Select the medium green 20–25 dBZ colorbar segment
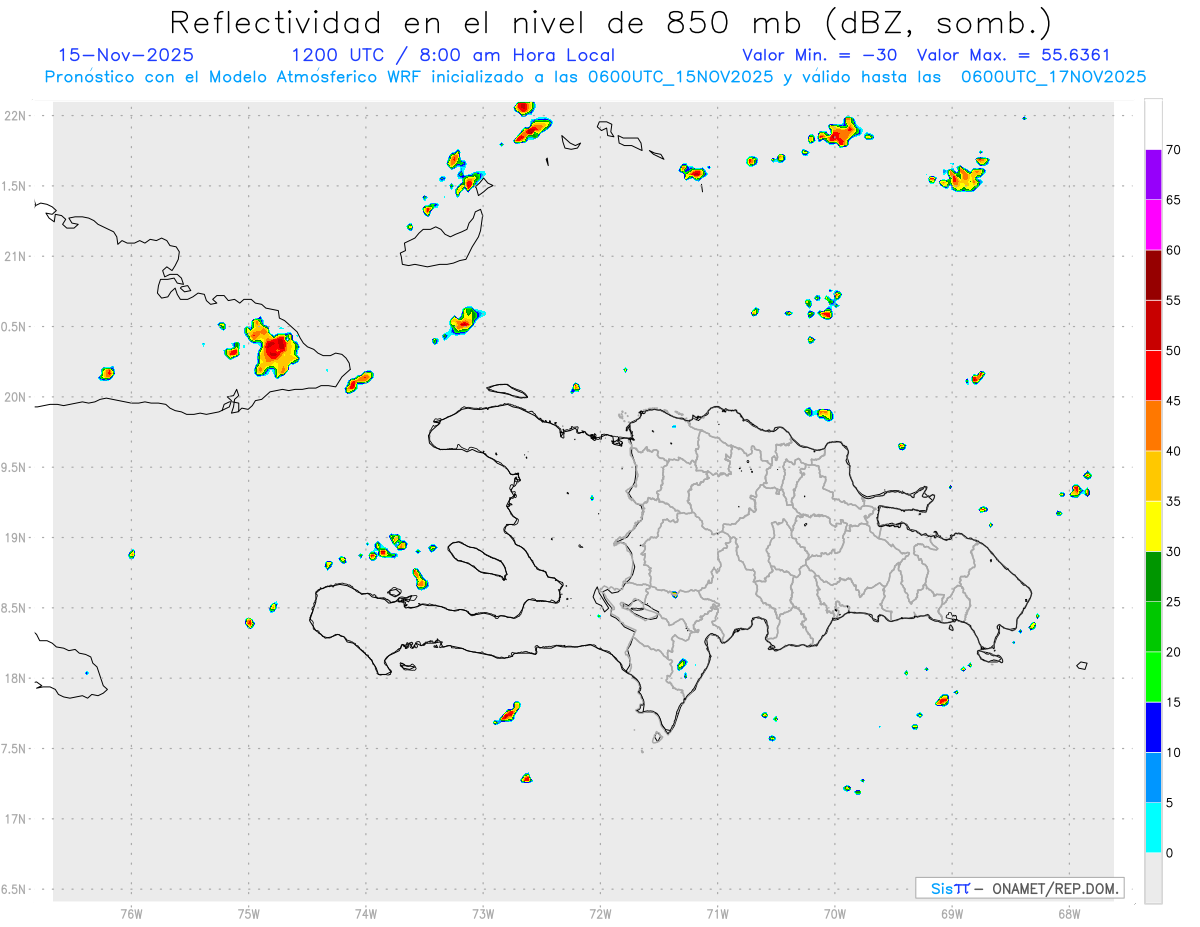1200x927 pixels. [x=1153, y=627]
